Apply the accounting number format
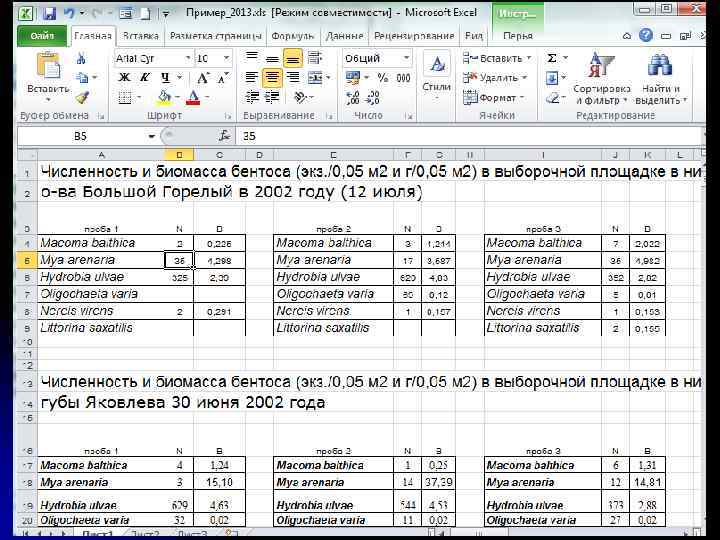Viewport: 720px width, 540px height. click(x=353, y=78)
